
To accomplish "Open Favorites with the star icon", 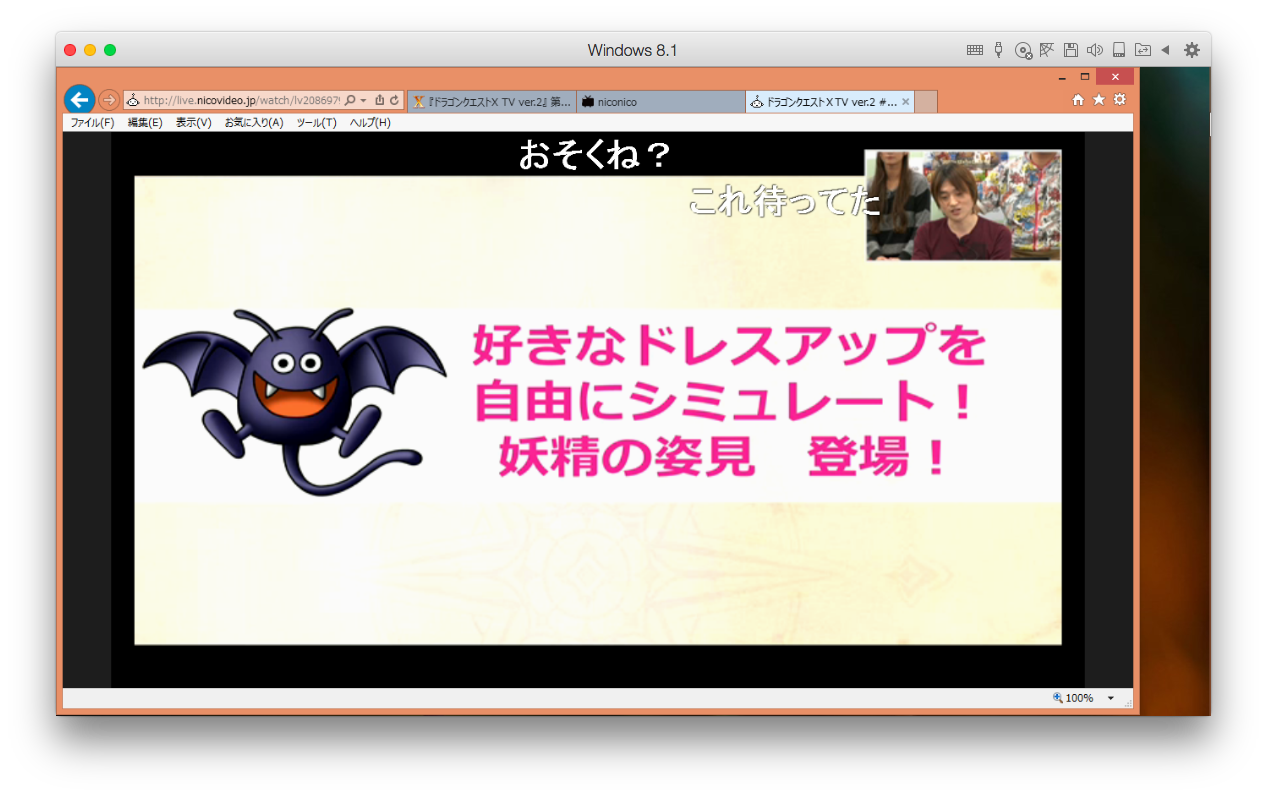I will (1099, 100).
